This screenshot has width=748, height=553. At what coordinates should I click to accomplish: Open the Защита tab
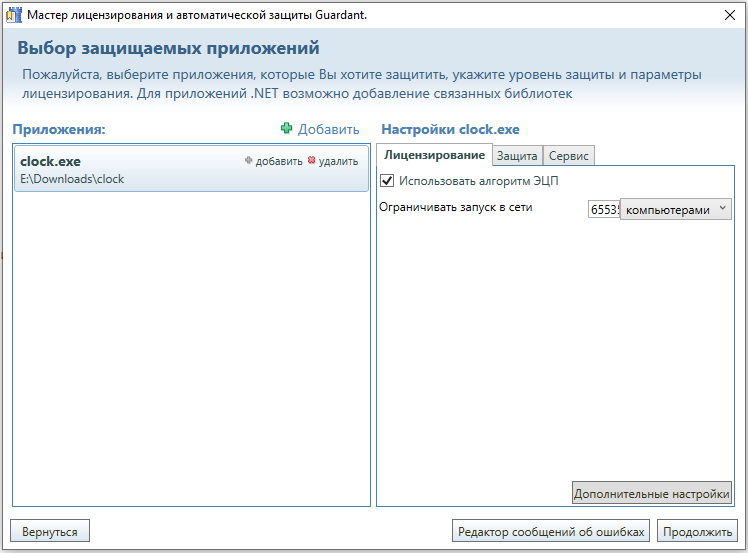tap(517, 155)
